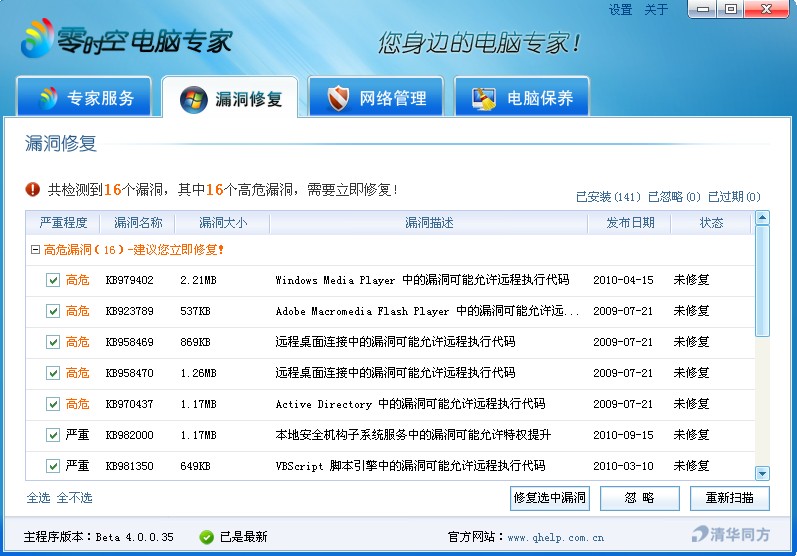Click the red warning exclamation icon

pos(33,190)
